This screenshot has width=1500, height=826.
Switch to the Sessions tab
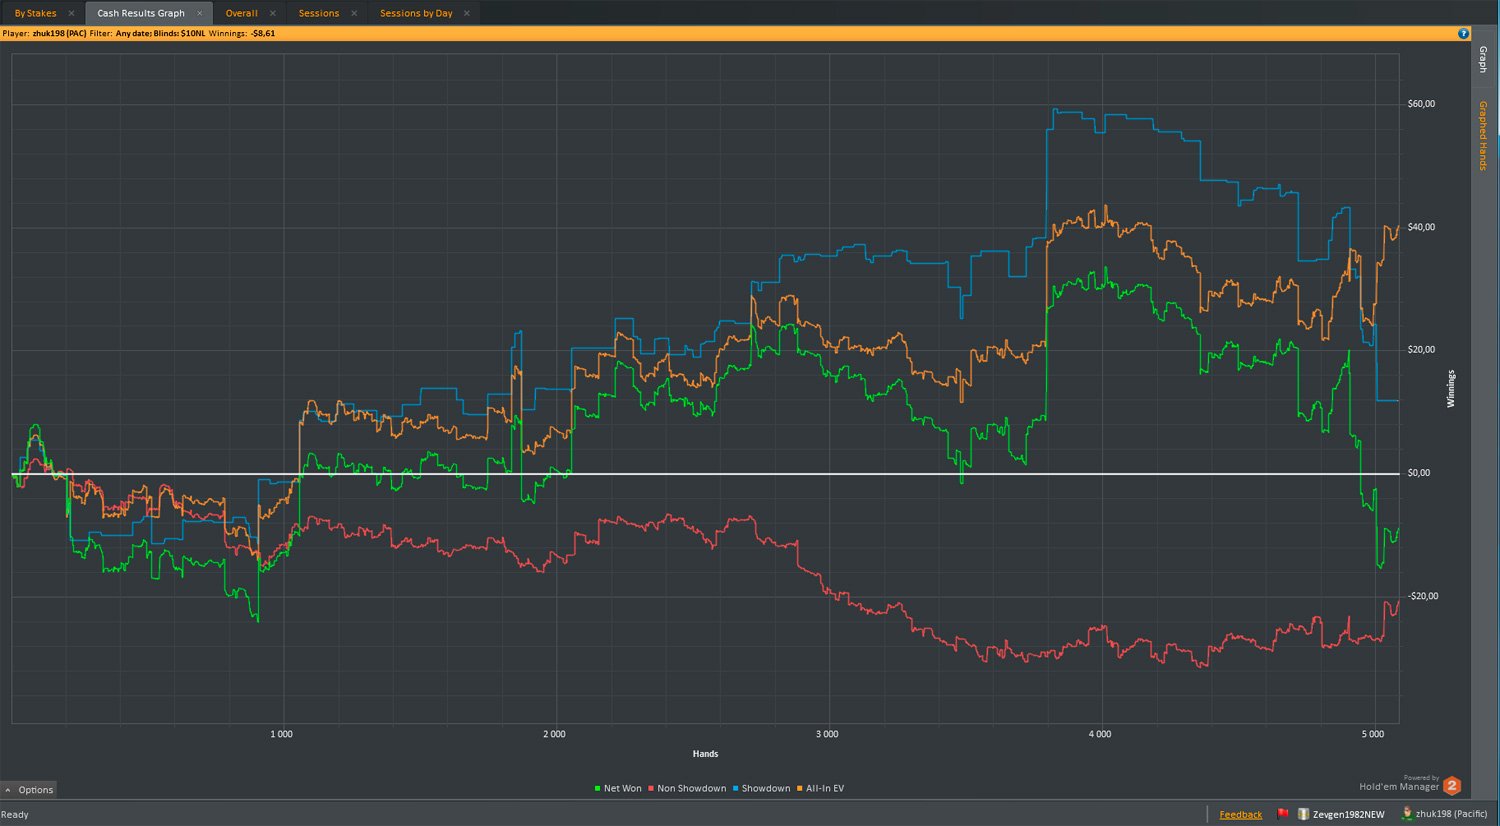[x=319, y=13]
